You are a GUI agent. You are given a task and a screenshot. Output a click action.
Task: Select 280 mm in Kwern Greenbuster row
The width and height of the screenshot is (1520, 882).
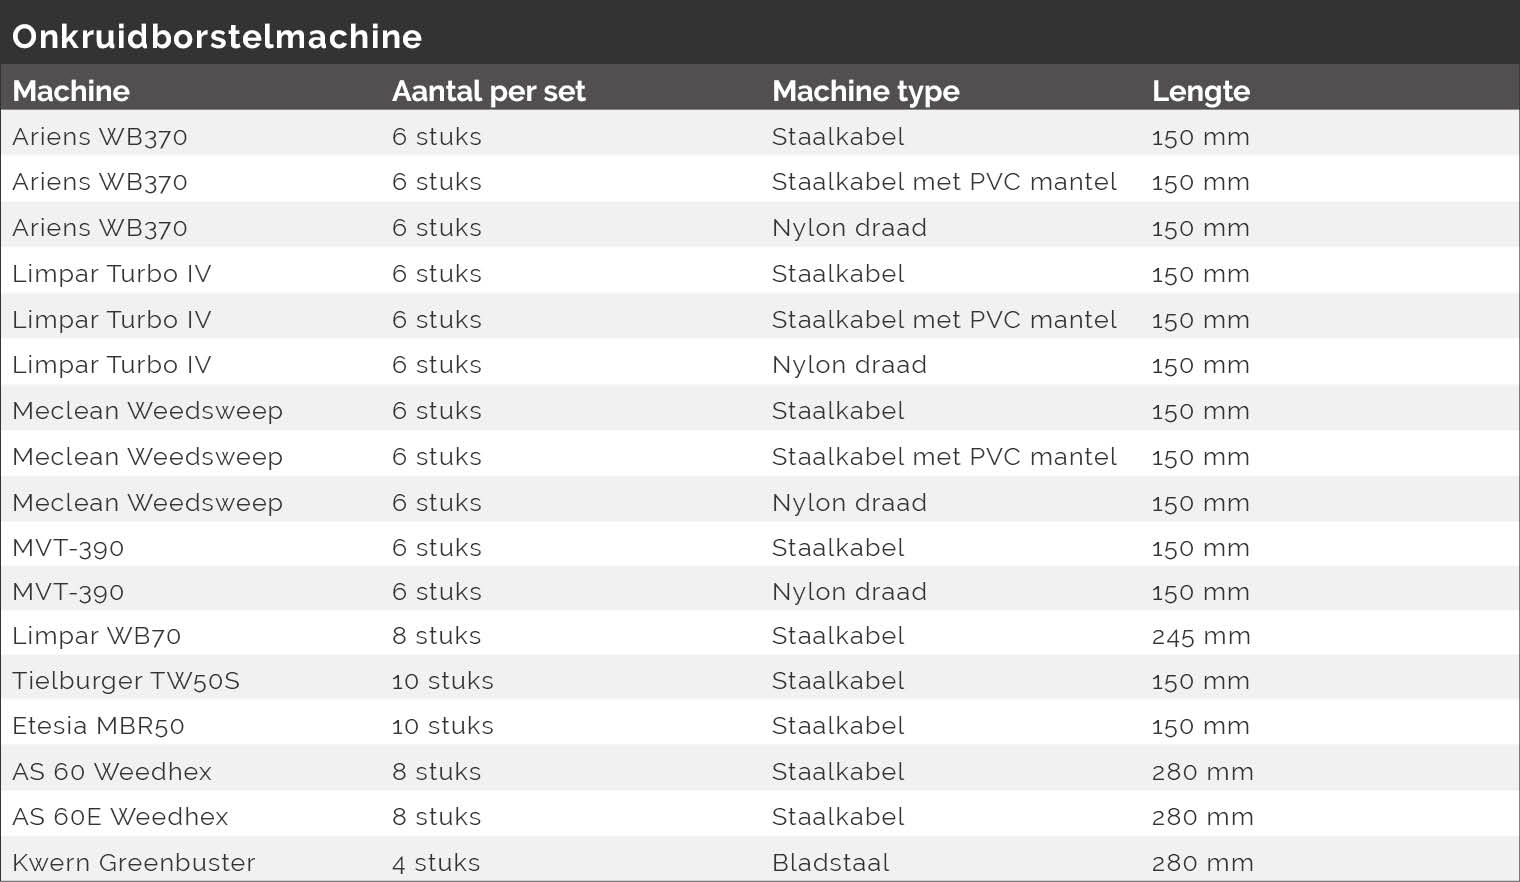pos(1203,863)
